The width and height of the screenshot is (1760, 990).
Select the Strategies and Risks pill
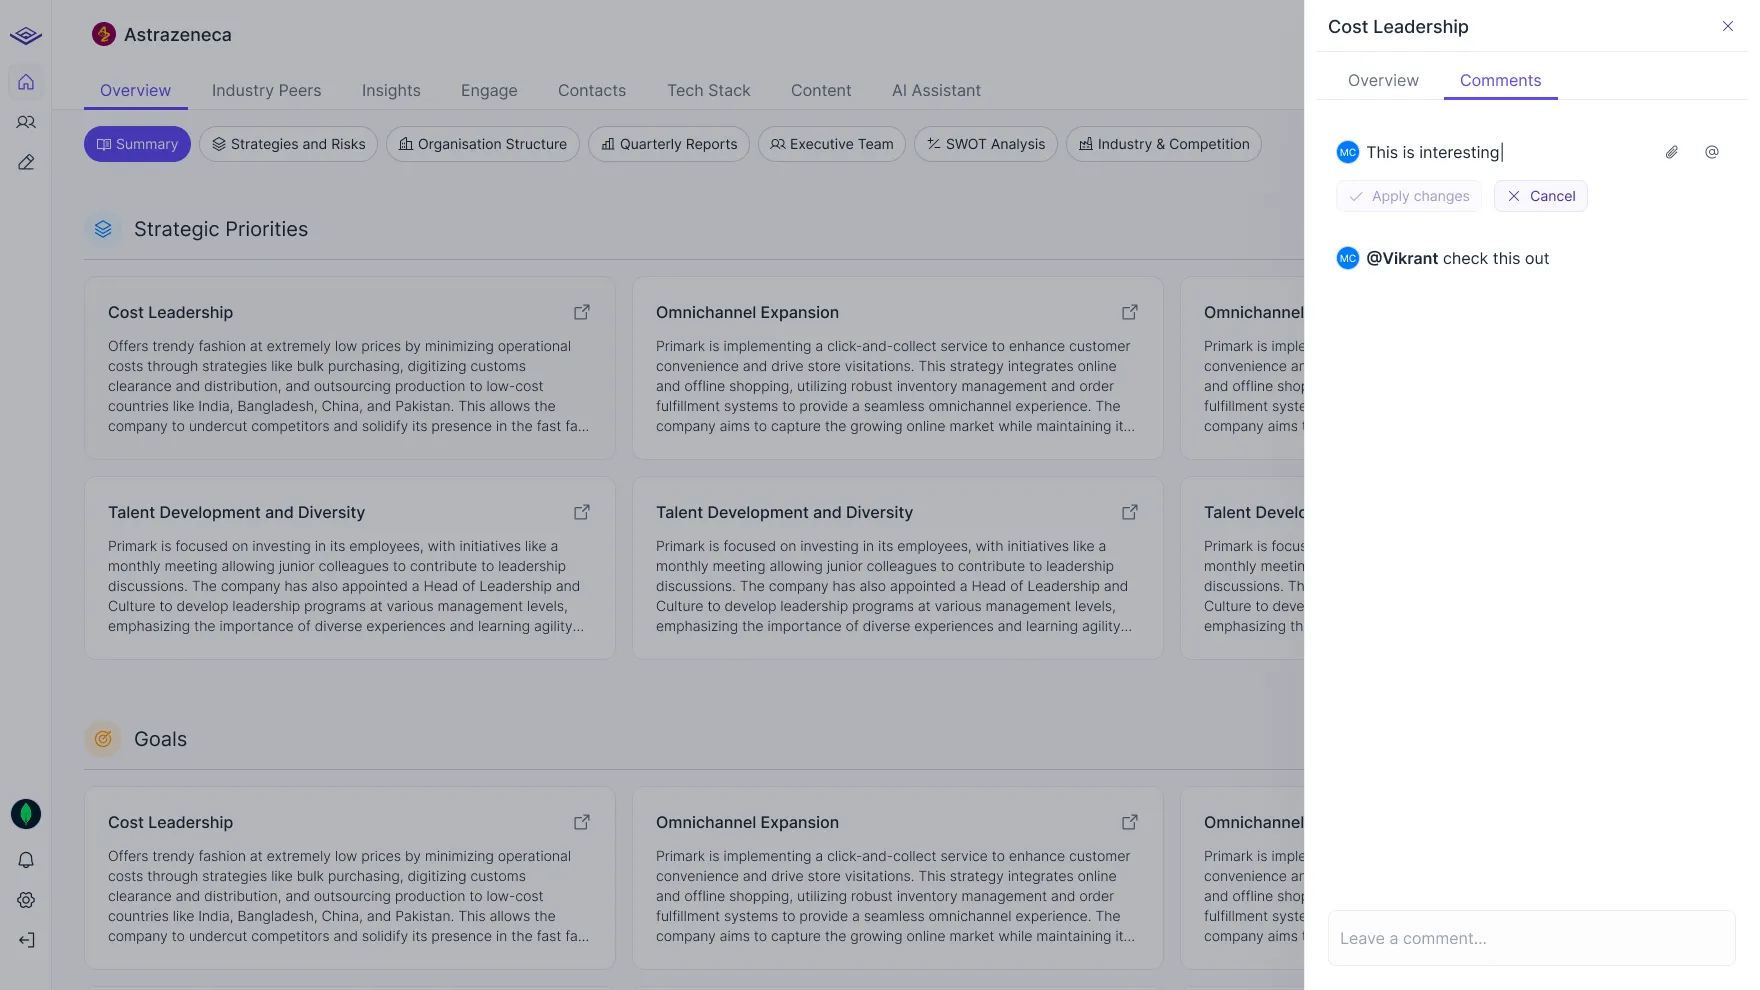tap(289, 144)
